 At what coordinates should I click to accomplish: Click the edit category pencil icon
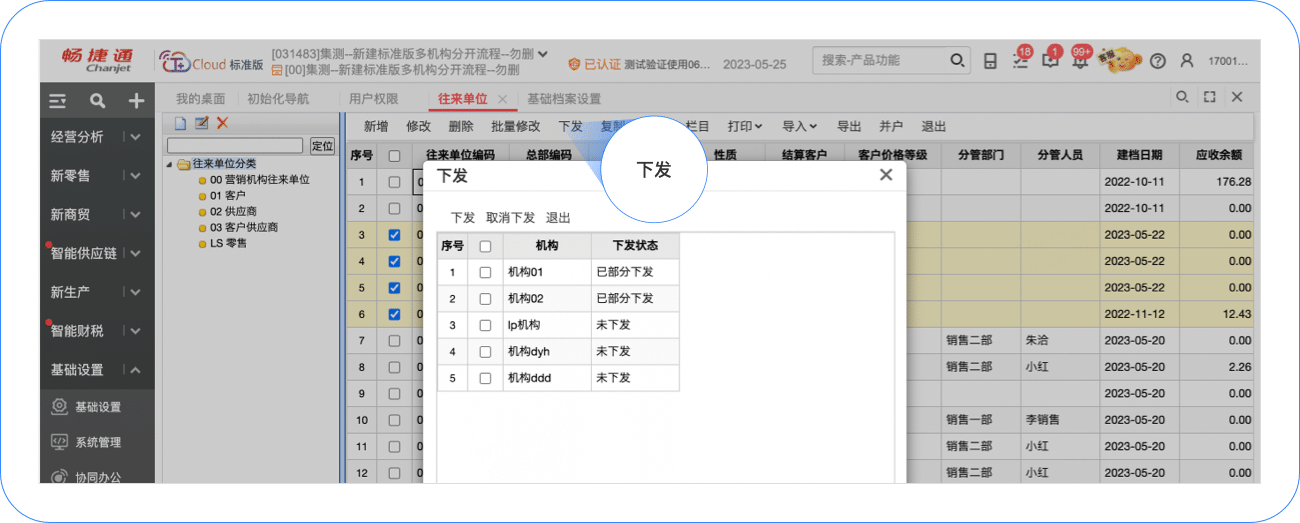(x=201, y=123)
